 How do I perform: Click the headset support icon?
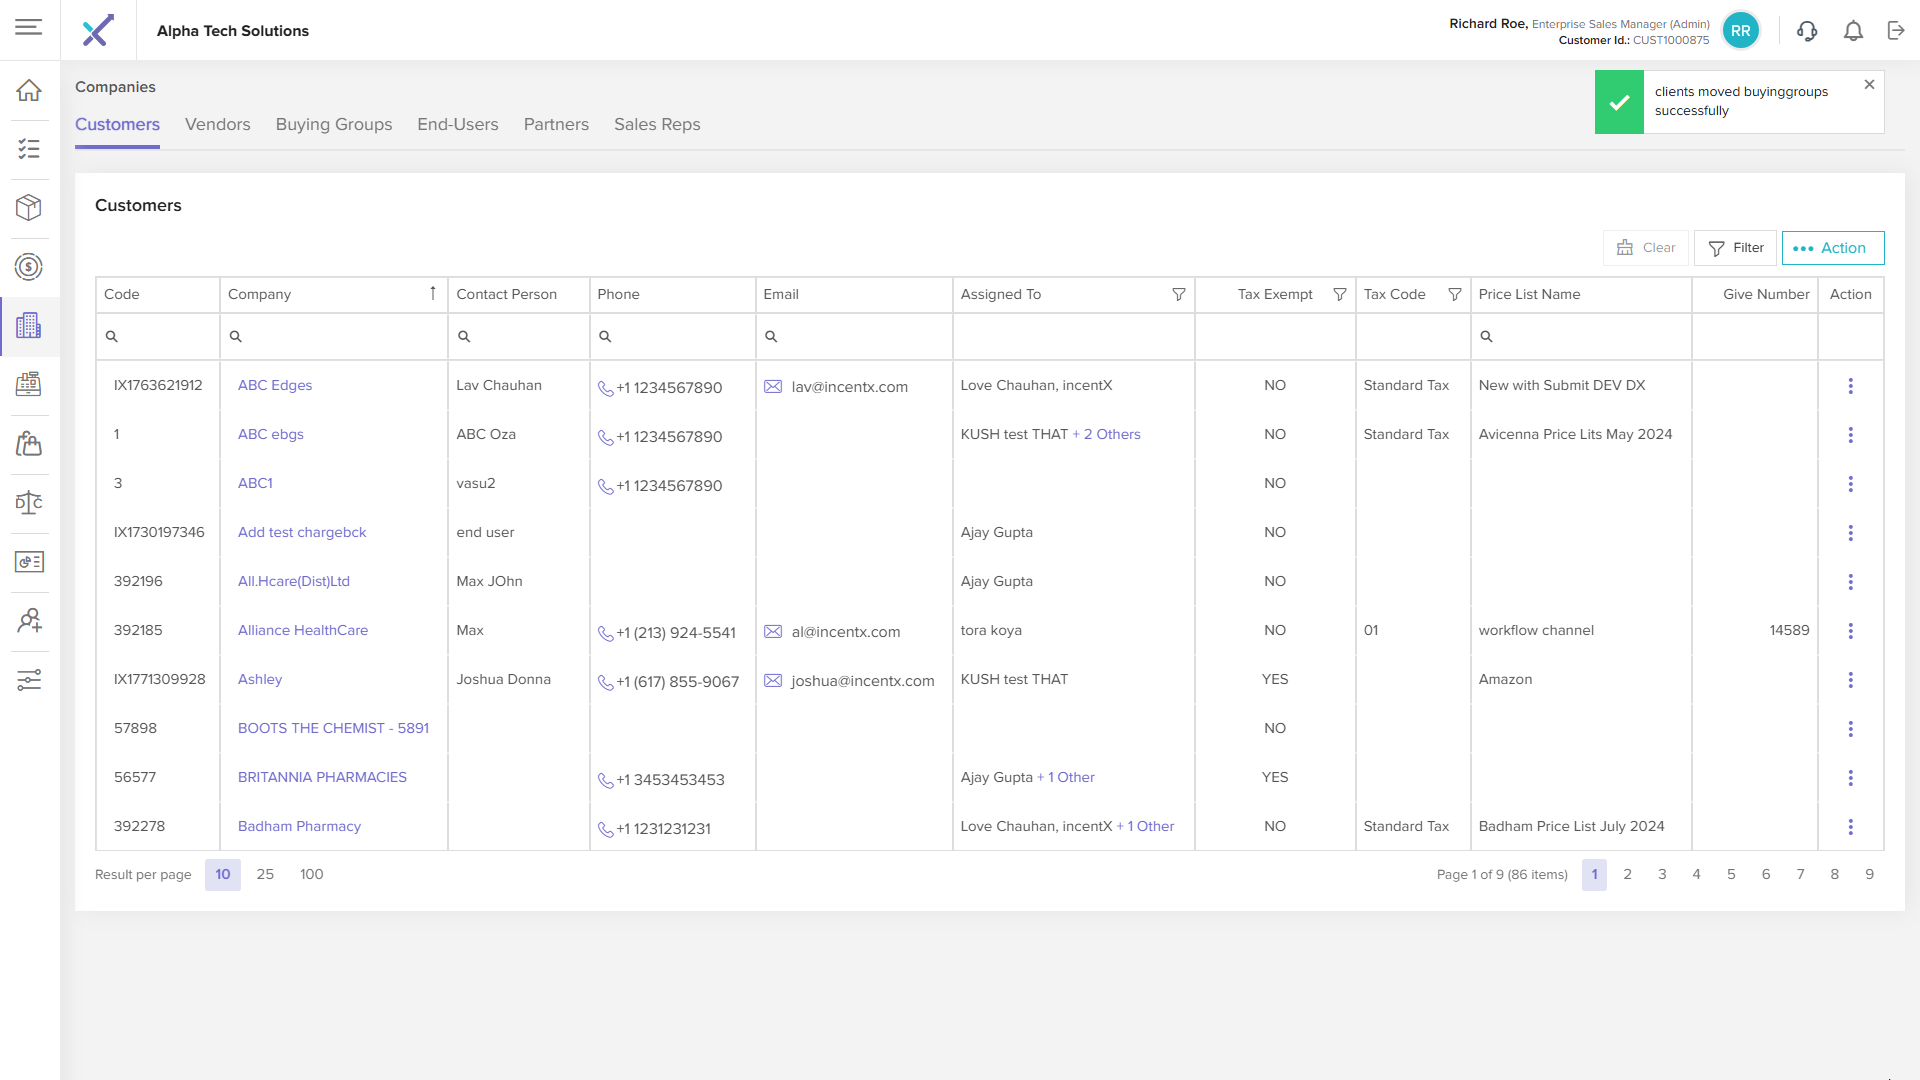[1806, 31]
